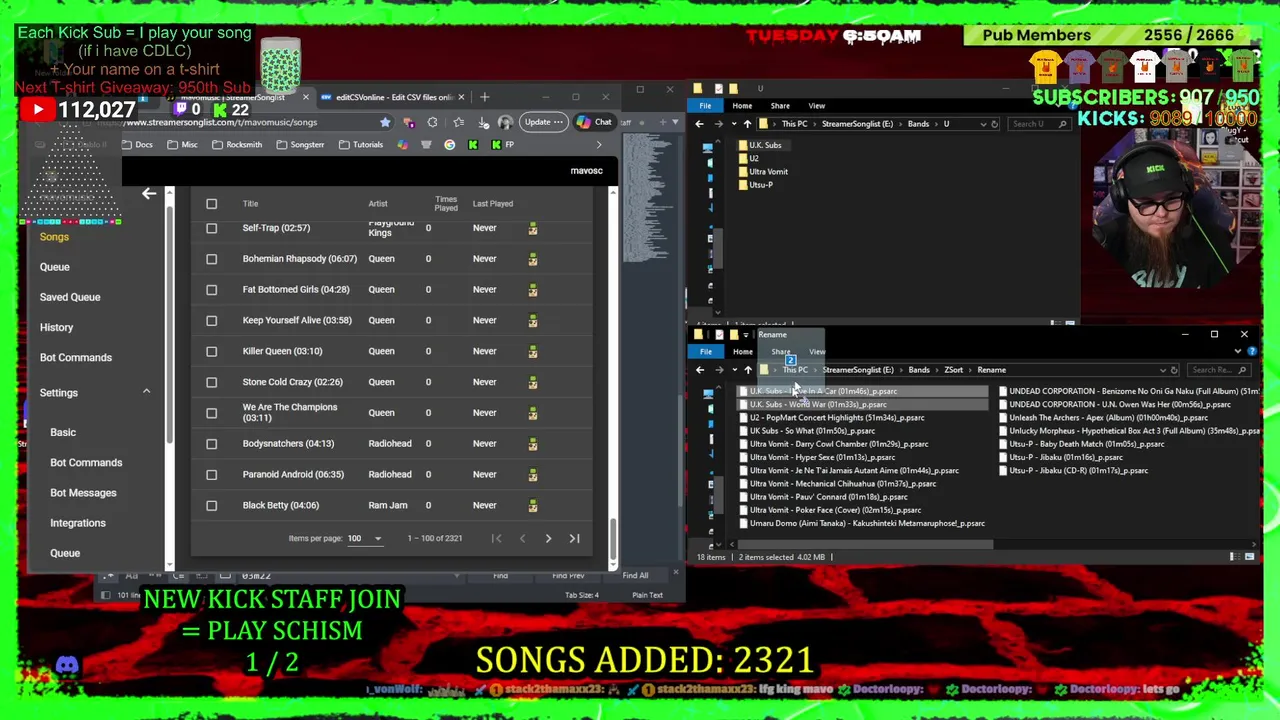This screenshot has width=1280, height=720.
Task: Check the Black Betty checkbox
Action: click(211, 505)
